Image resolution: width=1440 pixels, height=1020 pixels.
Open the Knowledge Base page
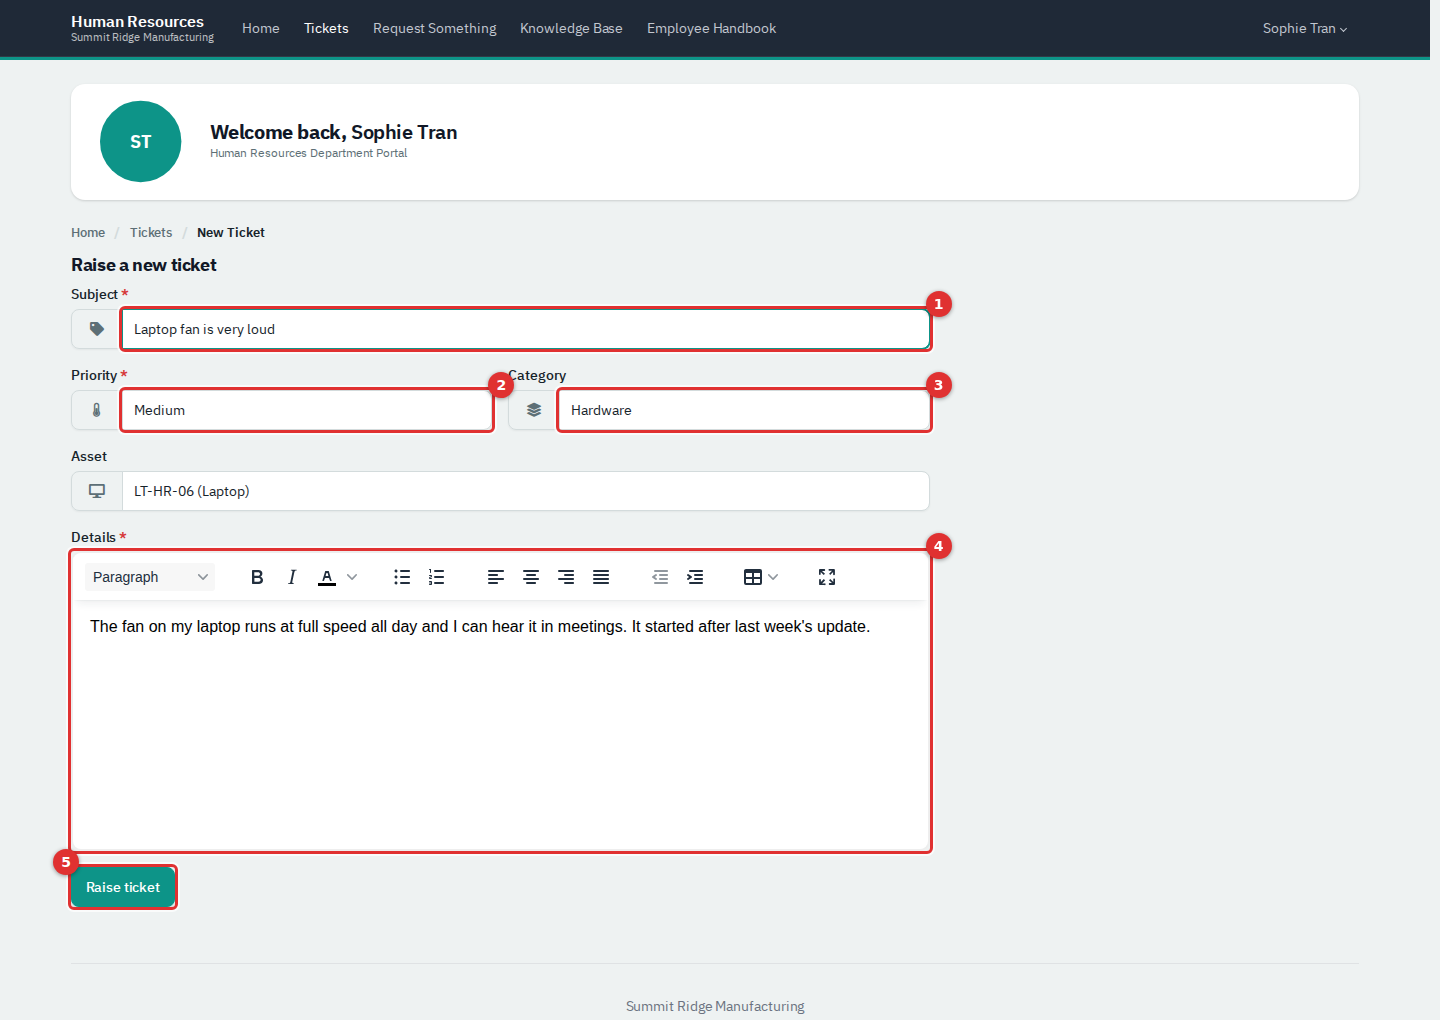point(571,28)
